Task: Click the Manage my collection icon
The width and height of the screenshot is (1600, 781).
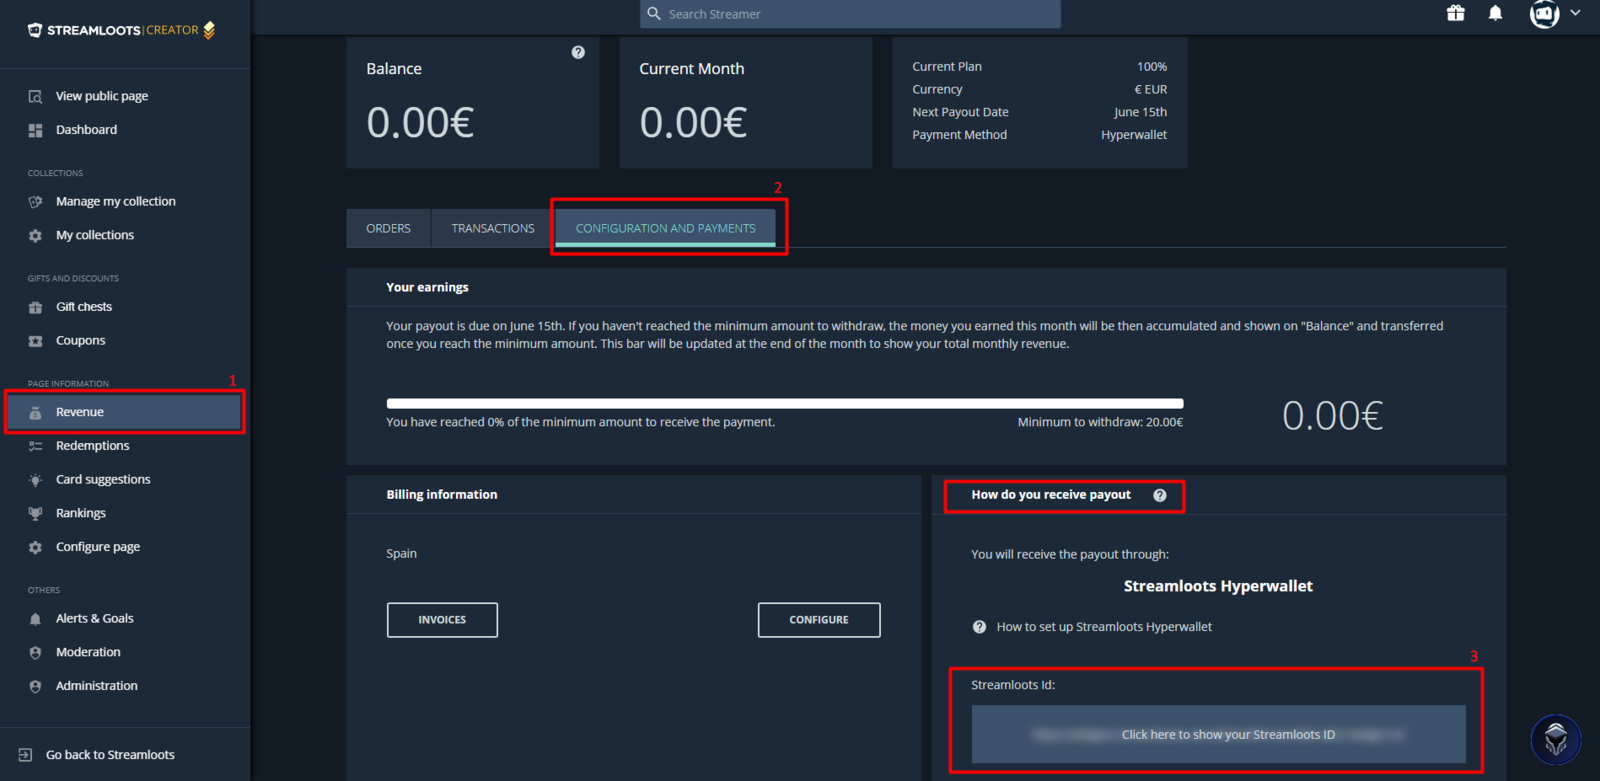Action: tap(35, 202)
